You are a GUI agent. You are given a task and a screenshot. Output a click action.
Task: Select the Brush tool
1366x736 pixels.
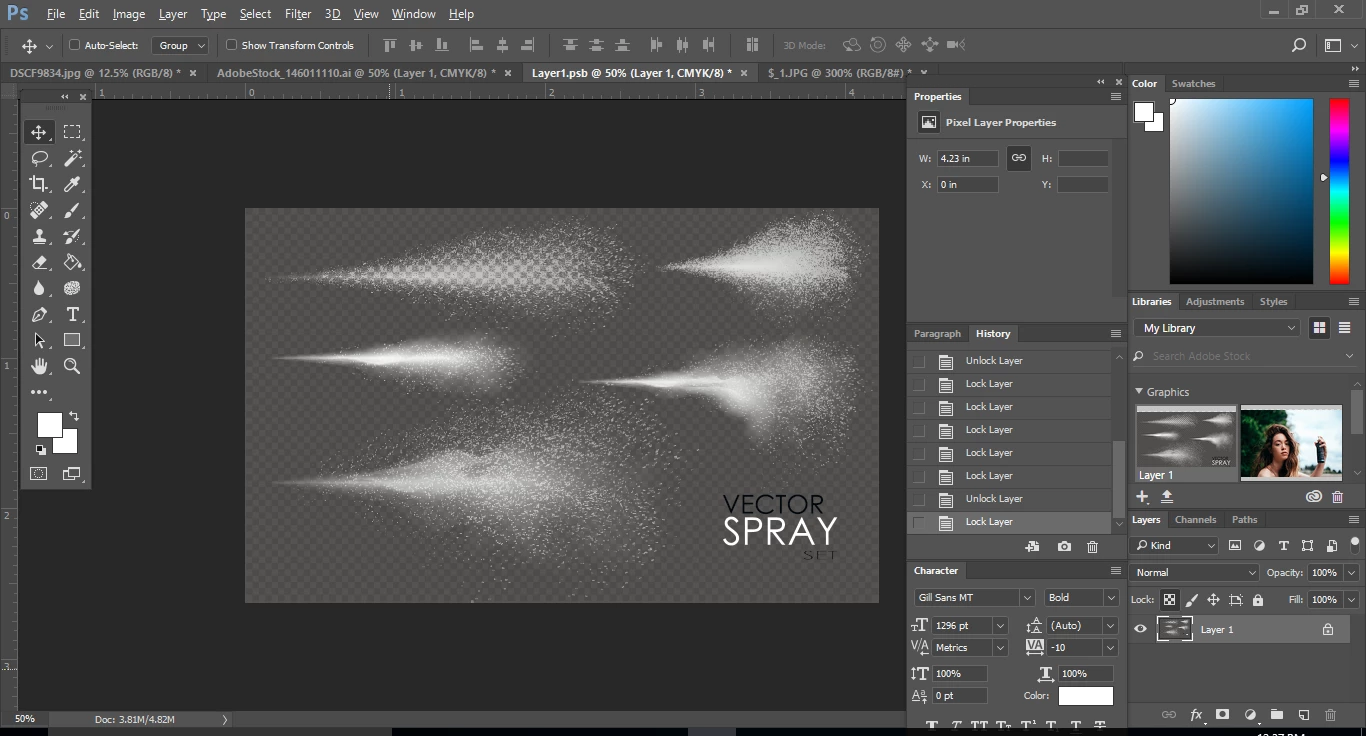(72, 210)
